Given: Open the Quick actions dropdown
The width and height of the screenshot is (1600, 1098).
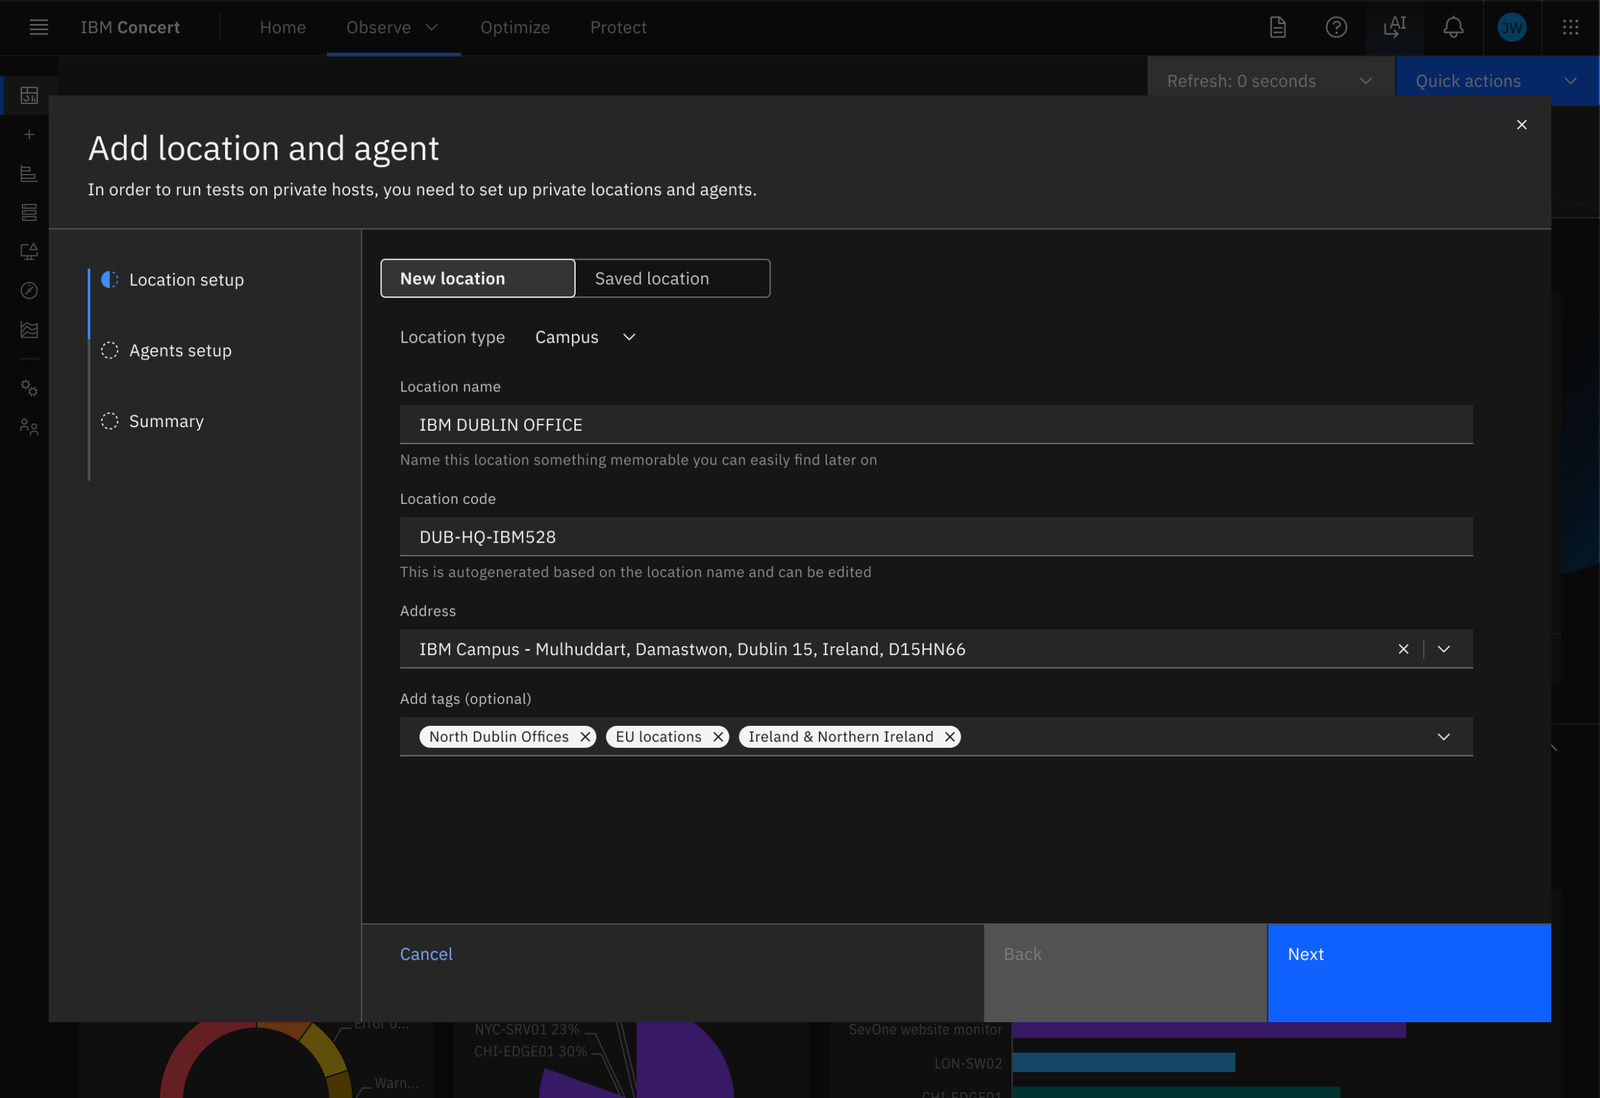Looking at the screenshot, I should click(x=1497, y=81).
